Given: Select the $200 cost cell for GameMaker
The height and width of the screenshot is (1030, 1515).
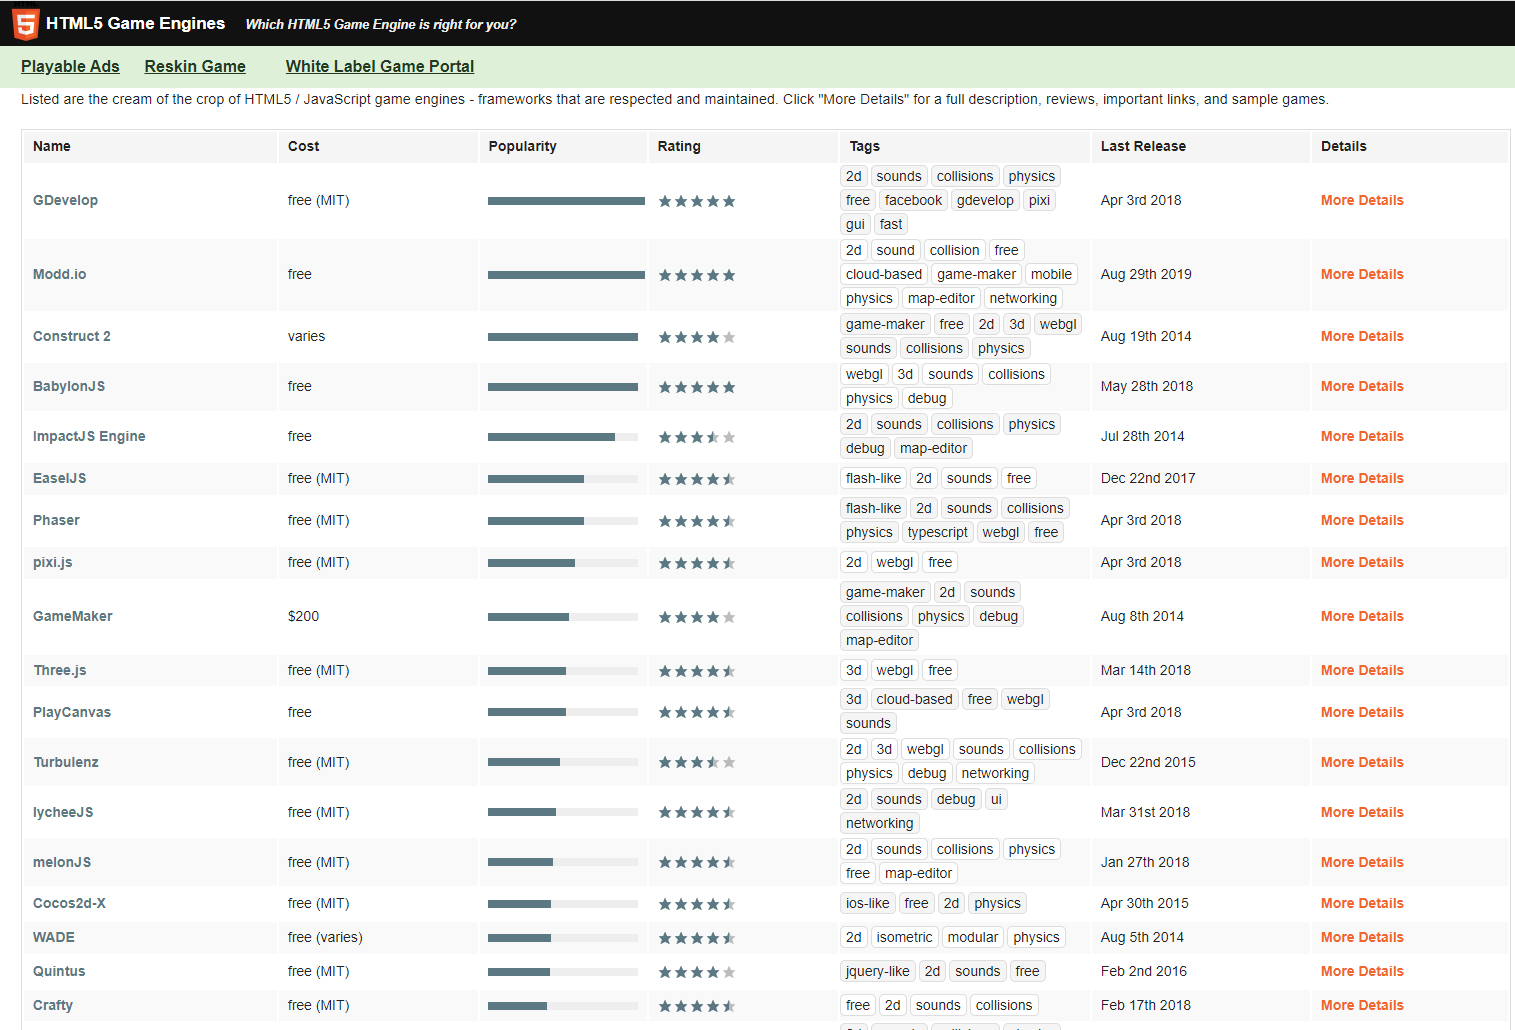Looking at the screenshot, I should [x=303, y=616].
